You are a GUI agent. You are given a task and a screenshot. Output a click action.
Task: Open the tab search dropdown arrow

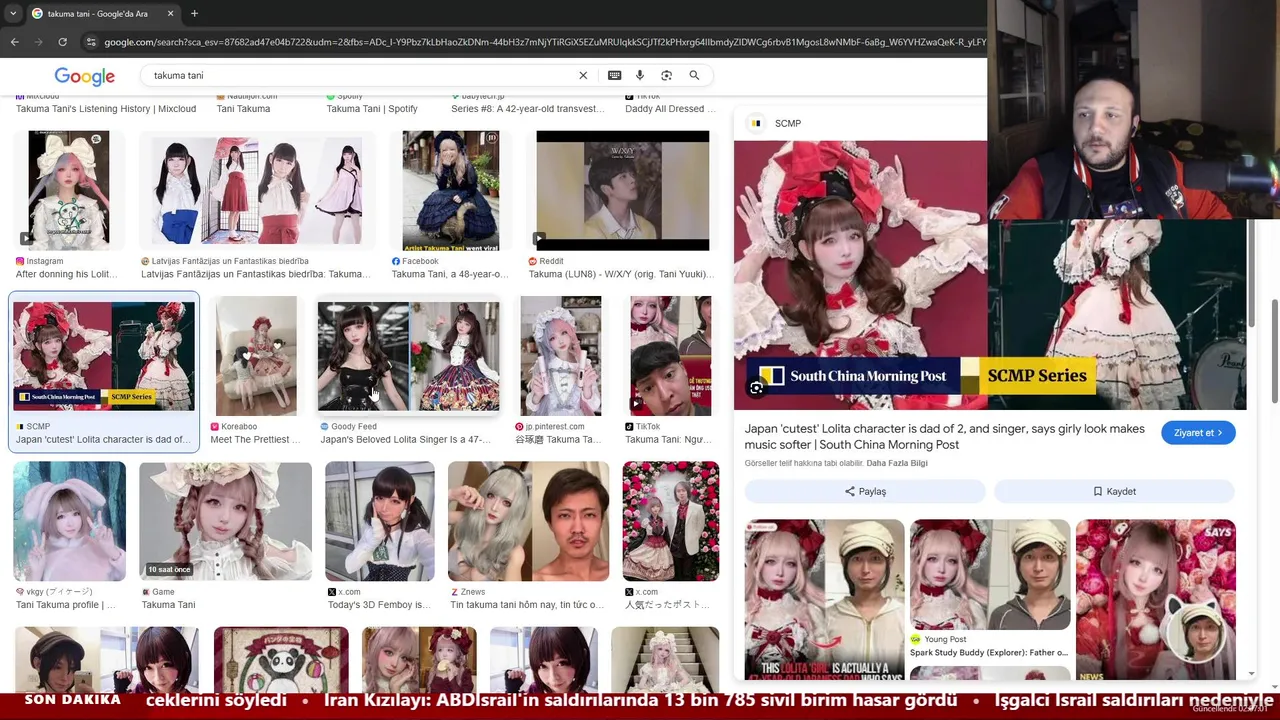pyautogui.click(x=13, y=13)
